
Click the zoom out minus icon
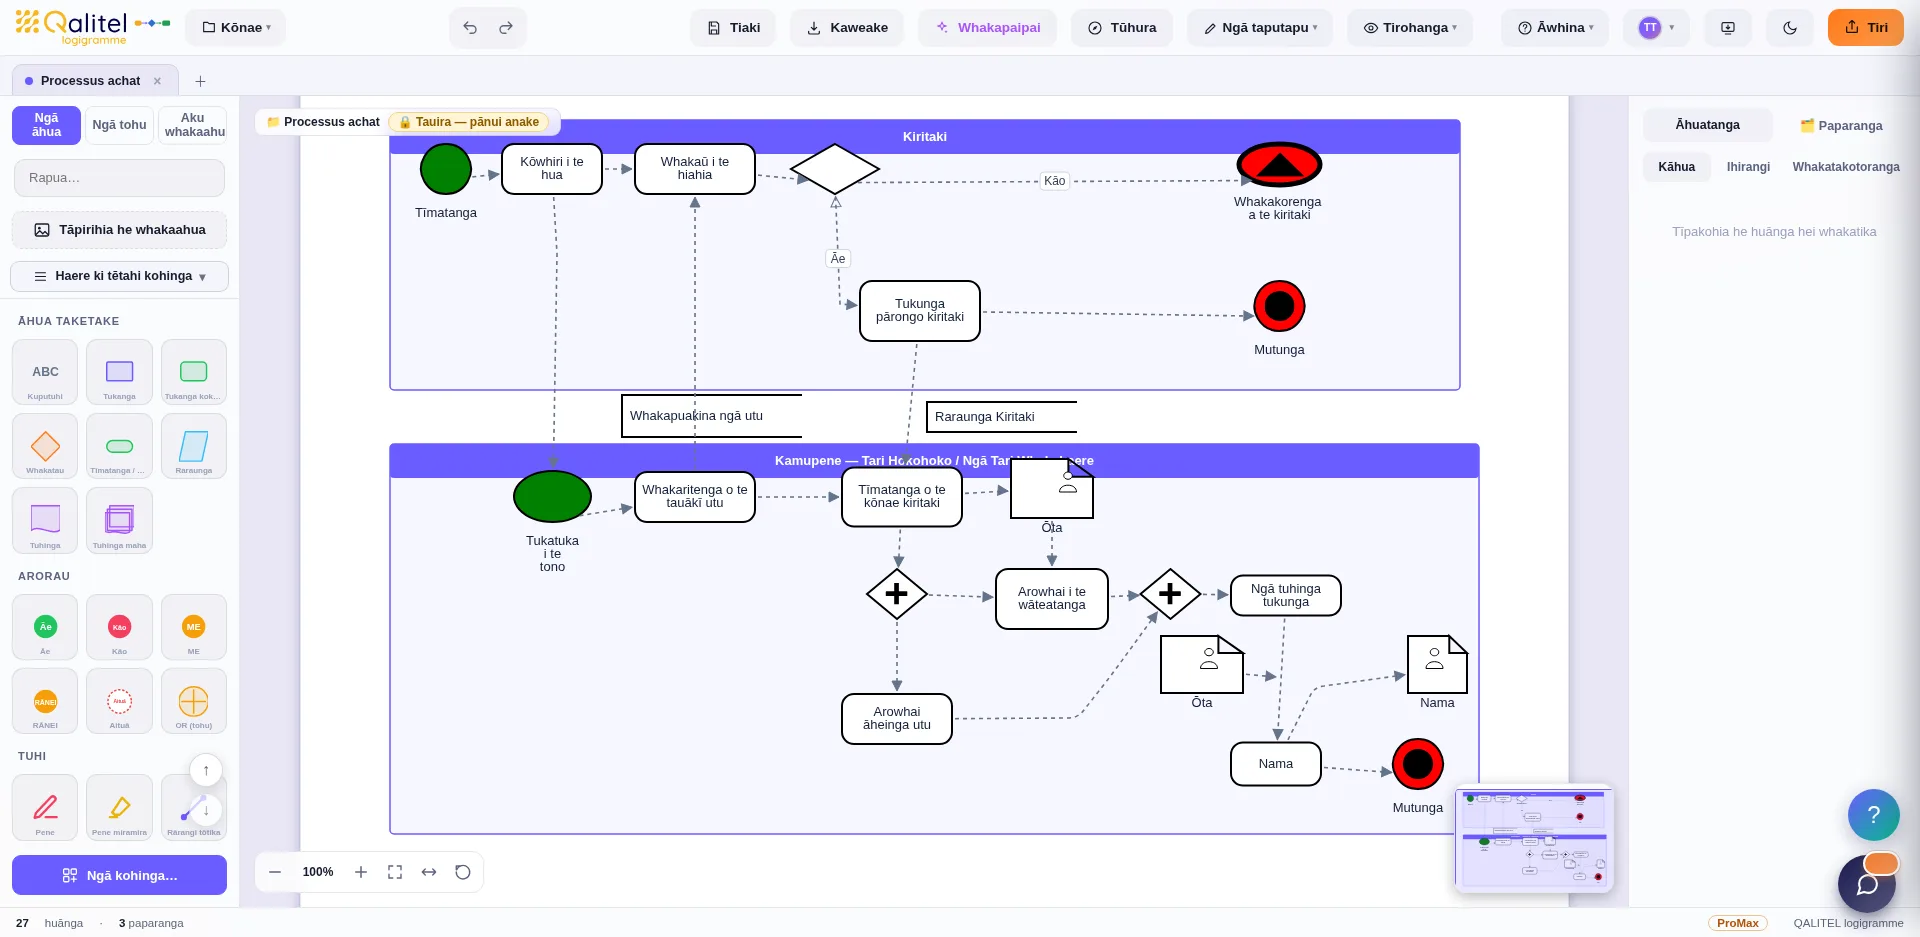pyautogui.click(x=275, y=872)
